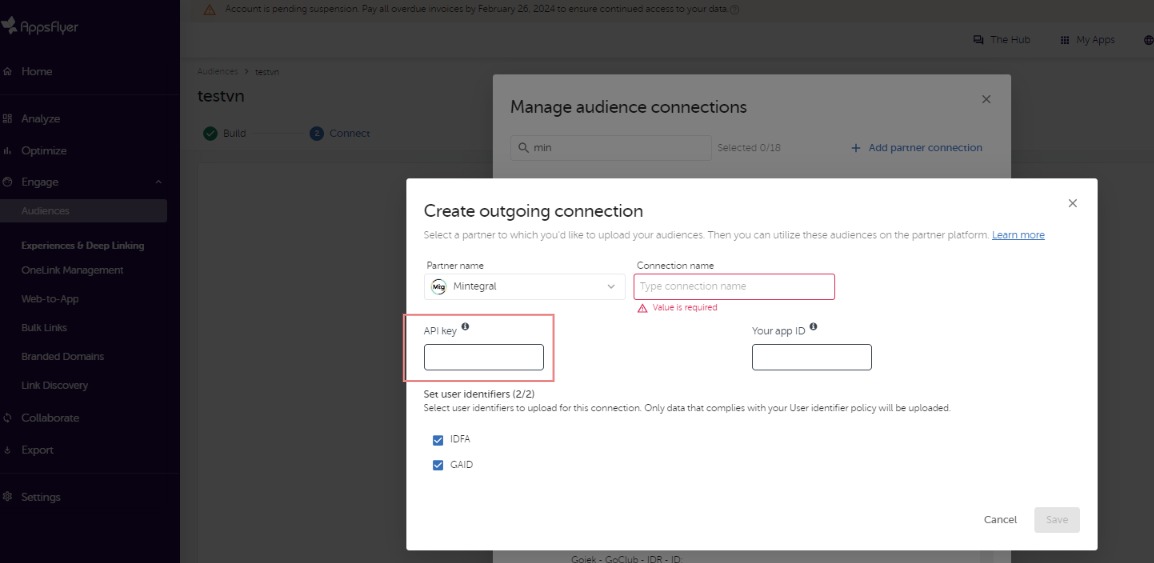Click the Engage icon in sidebar
This screenshot has width=1154, height=563.
[7, 182]
